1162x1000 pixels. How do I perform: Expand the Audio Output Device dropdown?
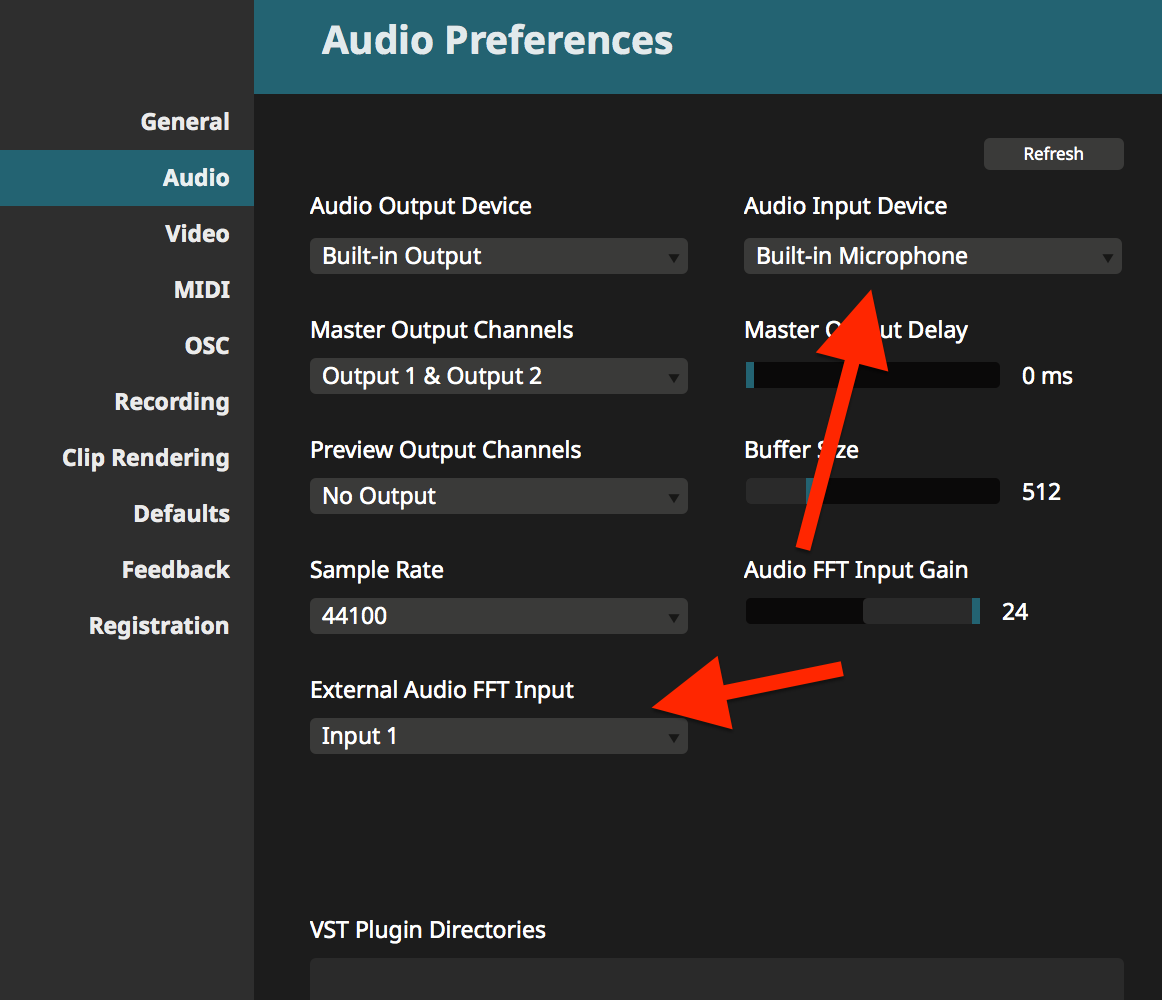(498, 256)
